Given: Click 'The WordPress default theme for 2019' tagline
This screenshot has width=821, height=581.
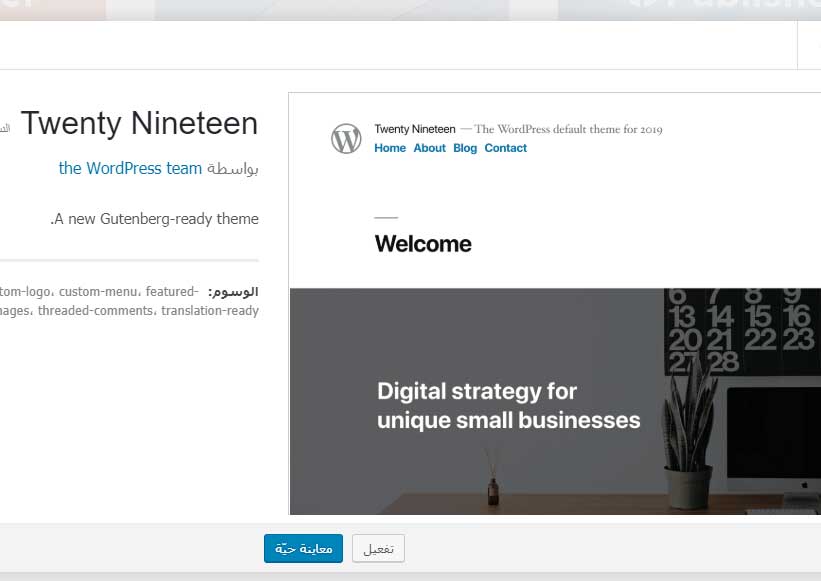Looking at the screenshot, I should coord(568,129).
